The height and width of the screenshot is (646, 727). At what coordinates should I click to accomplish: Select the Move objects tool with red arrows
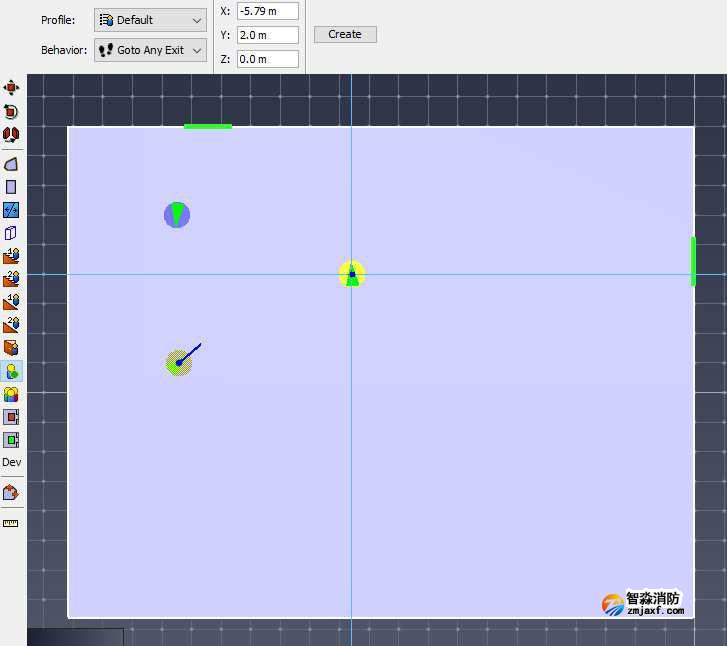[11, 88]
